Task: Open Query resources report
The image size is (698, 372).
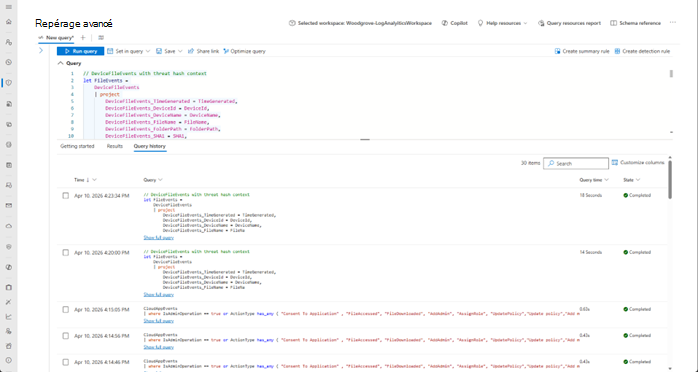Action: pos(569,23)
